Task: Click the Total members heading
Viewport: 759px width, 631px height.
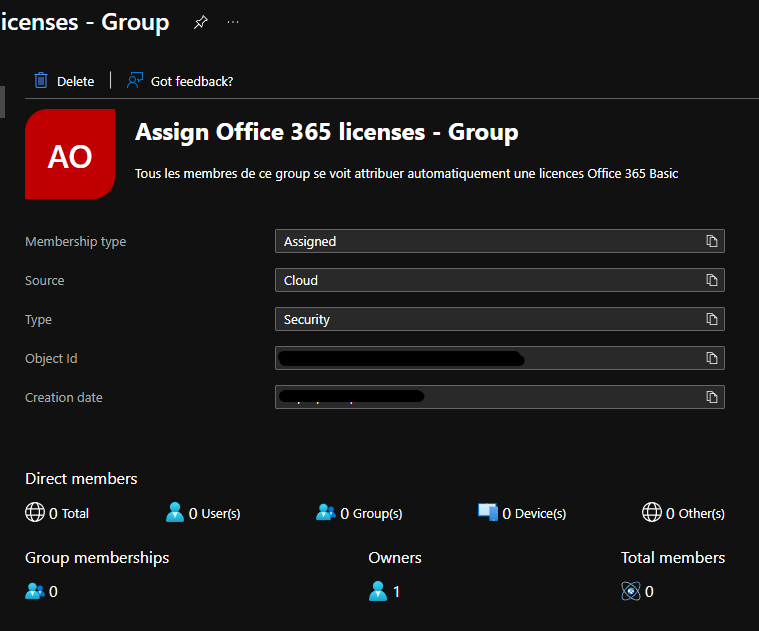Action: (673, 557)
